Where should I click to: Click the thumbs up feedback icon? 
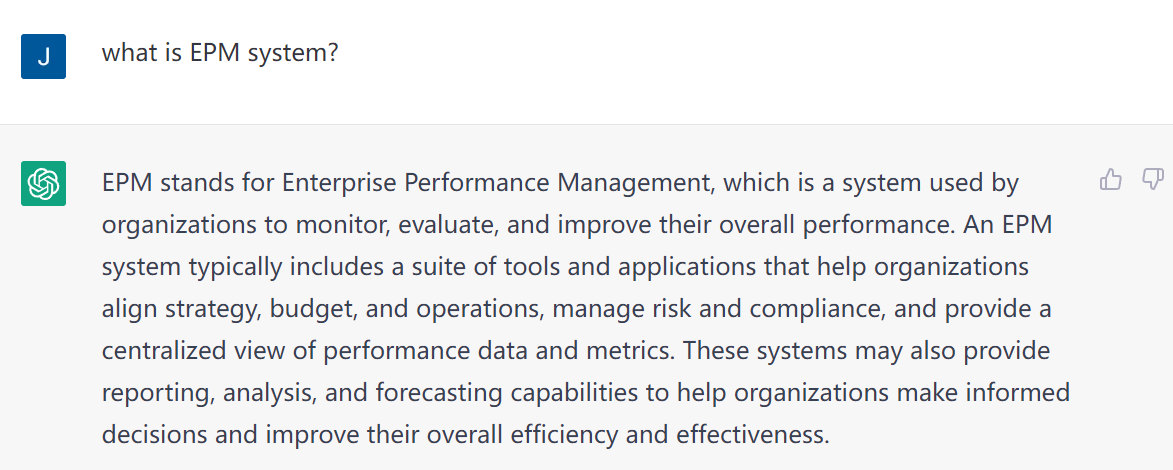click(1110, 180)
